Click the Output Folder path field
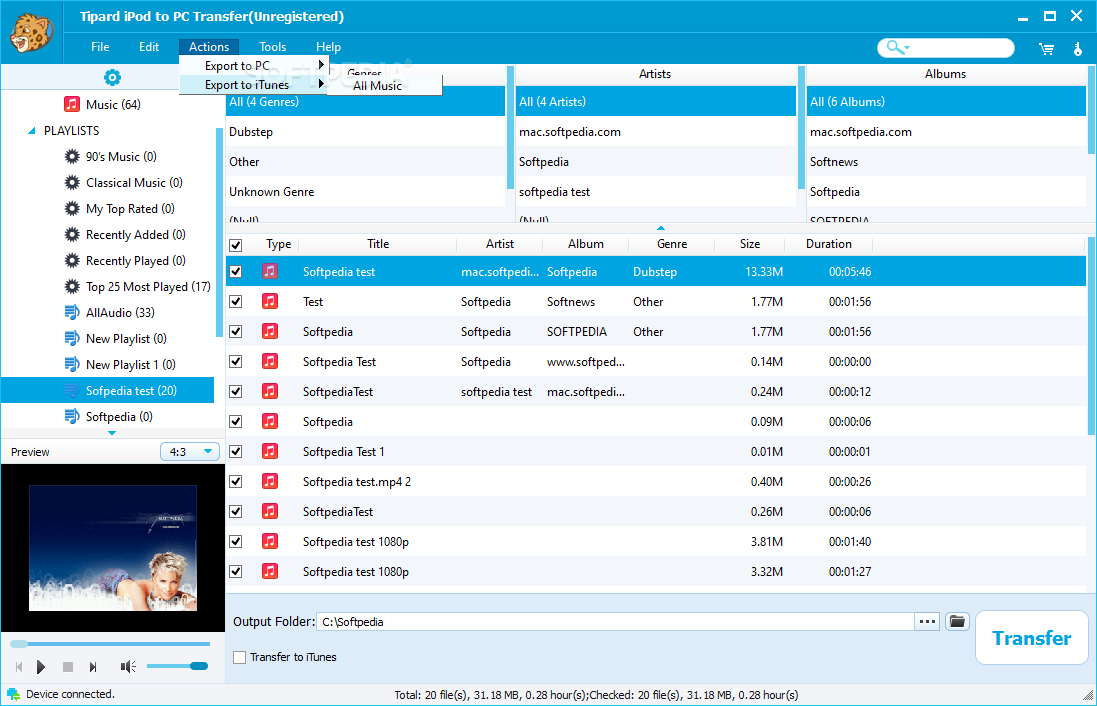The width and height of the screenshot is (1097, 706). click(x=616, y=621)
